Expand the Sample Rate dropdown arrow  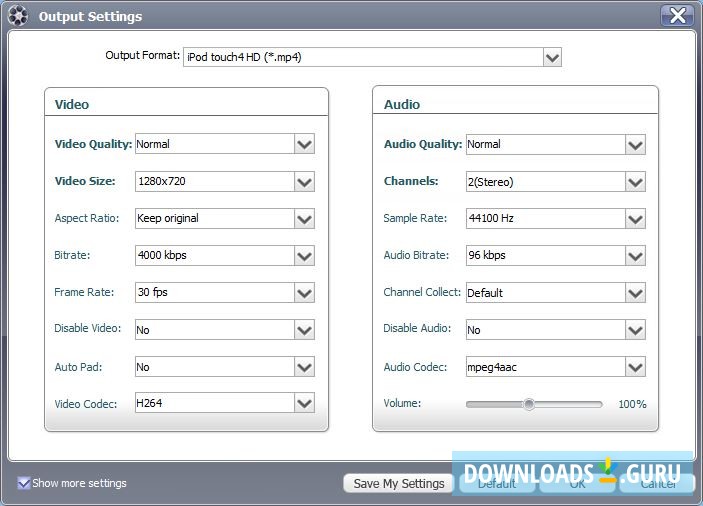pos(635,219)
